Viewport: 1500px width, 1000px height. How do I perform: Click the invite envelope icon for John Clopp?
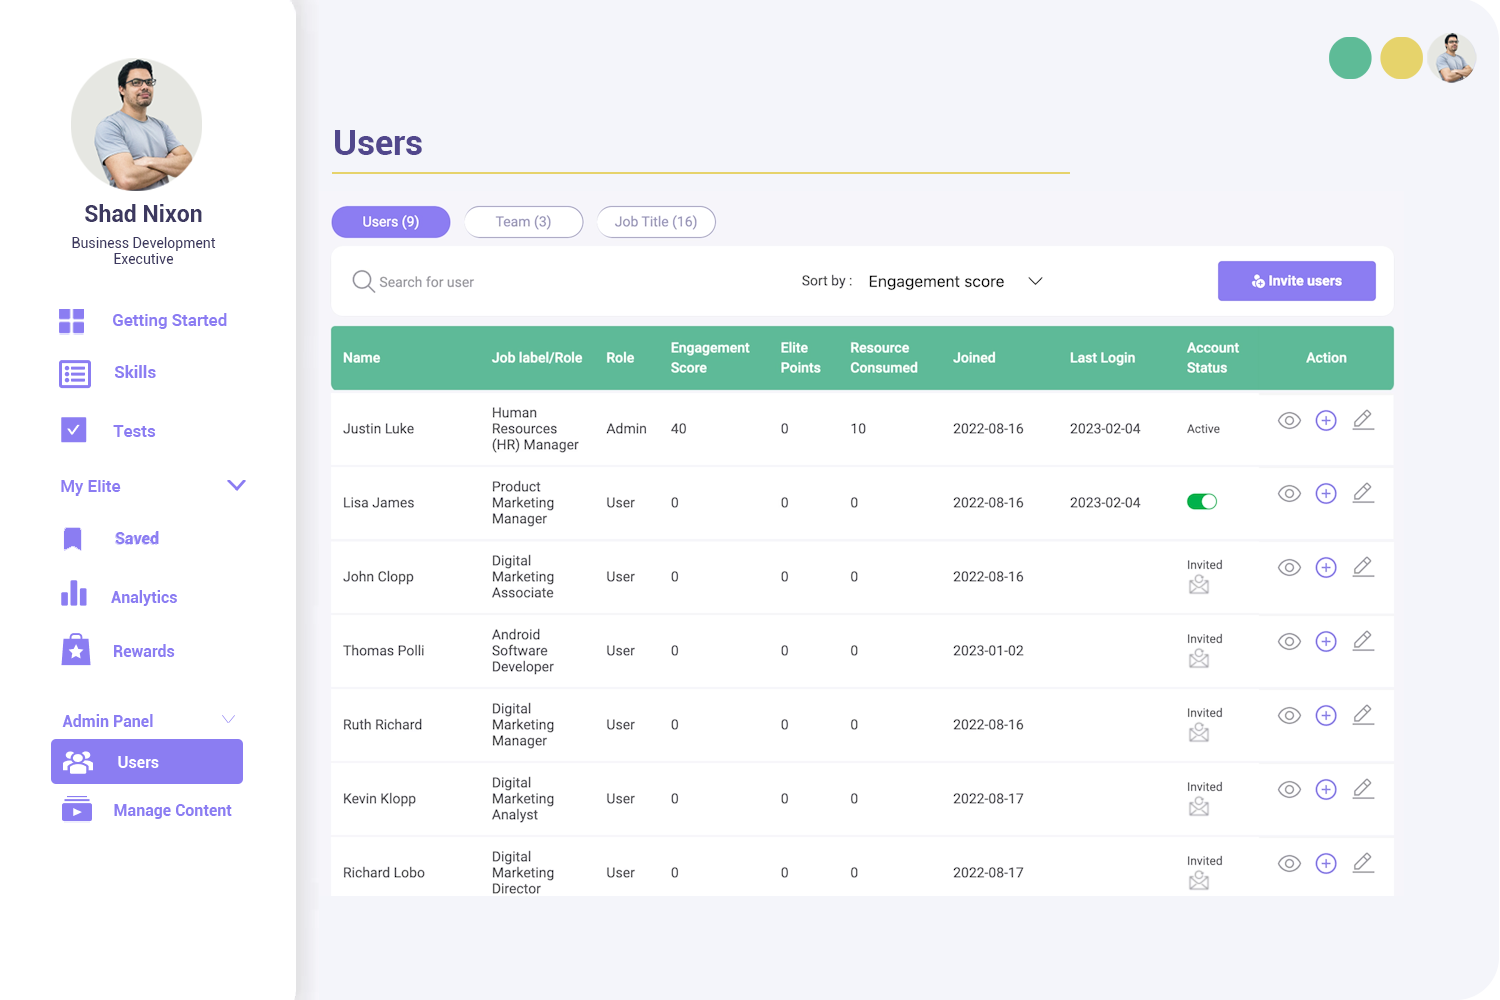[x=1199, y=585]
